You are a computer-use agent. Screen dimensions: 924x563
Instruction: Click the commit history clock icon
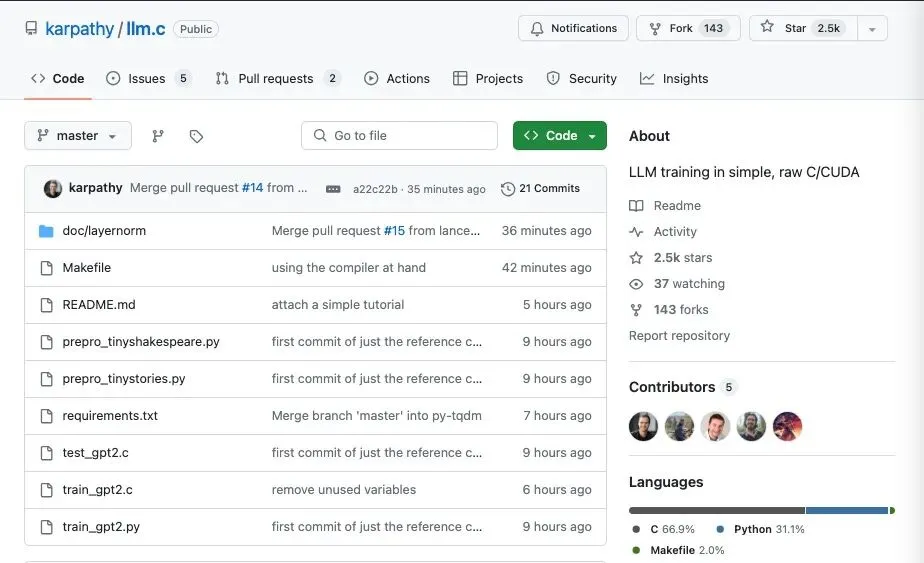(508, 189)
